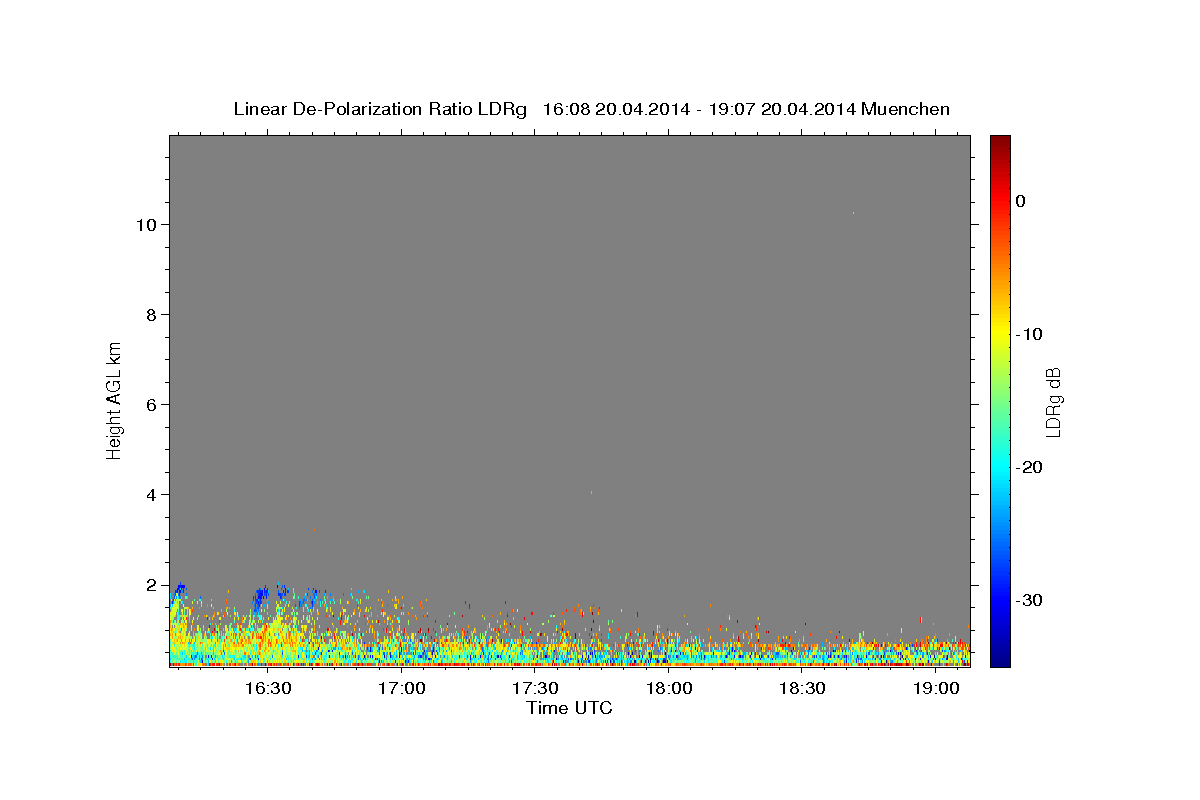Click the height tick label 4

coord(152,495)
